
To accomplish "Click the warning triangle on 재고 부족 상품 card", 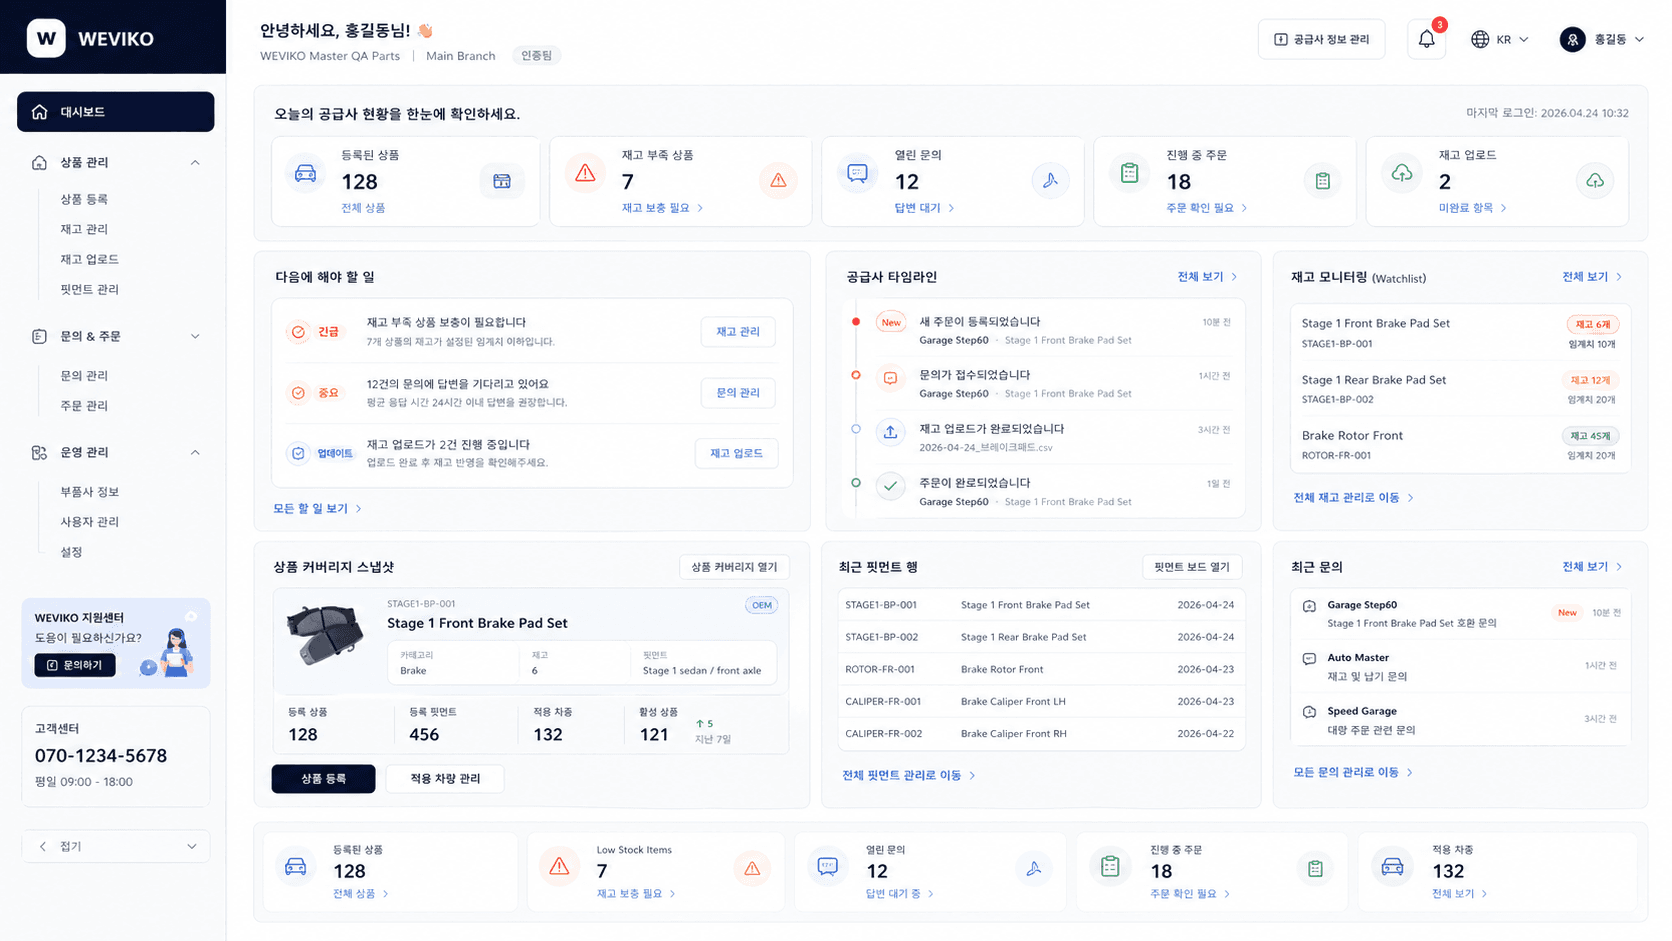I will point(586,174).
